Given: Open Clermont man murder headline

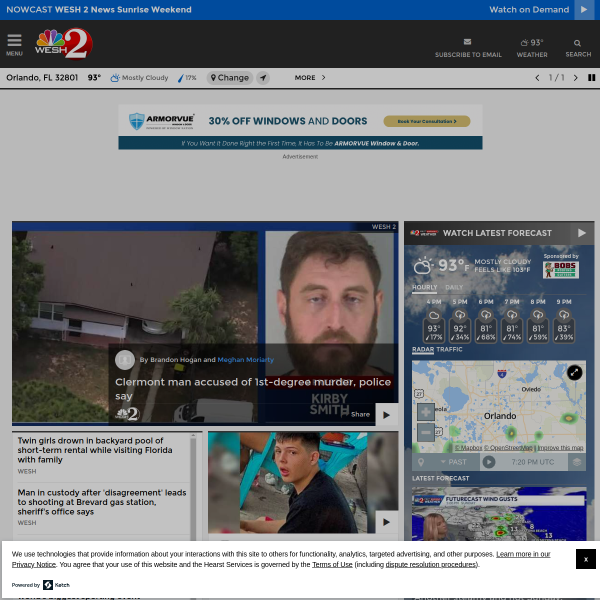Looking at the screenshot, I should pos(253,389).
